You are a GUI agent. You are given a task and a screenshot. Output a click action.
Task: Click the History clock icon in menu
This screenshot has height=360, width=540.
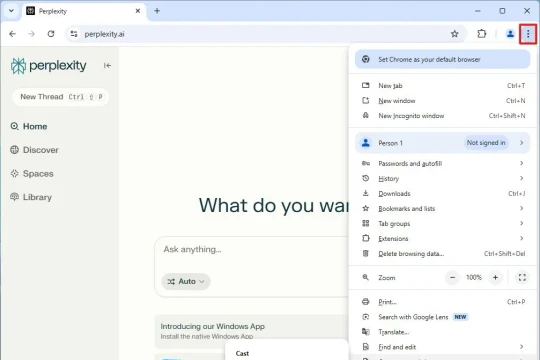coord(366,178)
